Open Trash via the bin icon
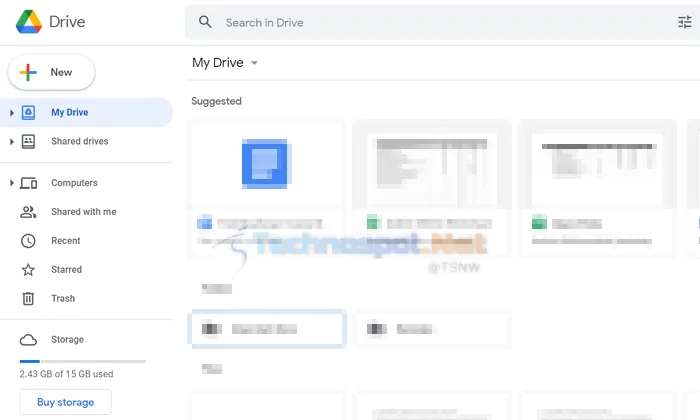Viewport: 700px width, 420px height. (x=28, y=299)
